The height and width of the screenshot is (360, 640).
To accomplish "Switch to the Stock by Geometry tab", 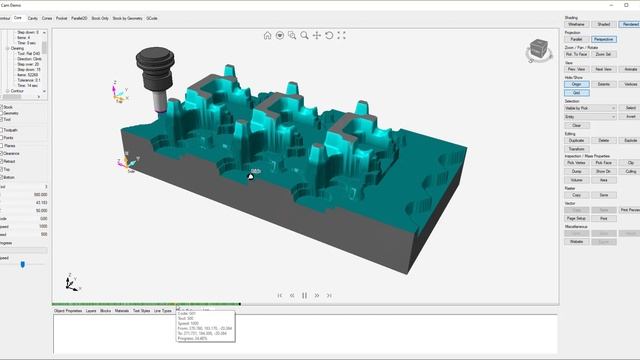I will 127,18.
